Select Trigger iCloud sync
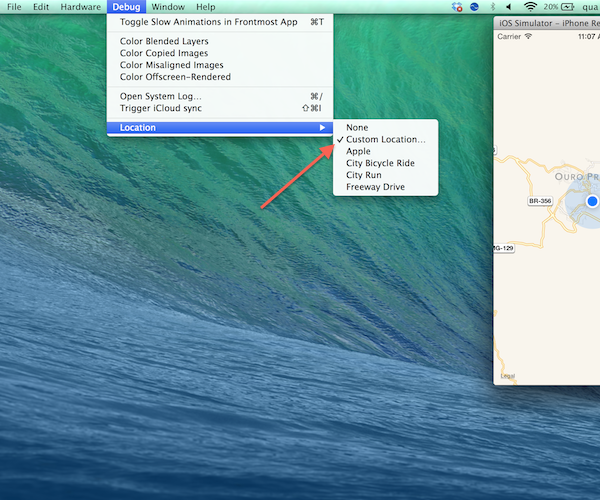 [220, 108]
